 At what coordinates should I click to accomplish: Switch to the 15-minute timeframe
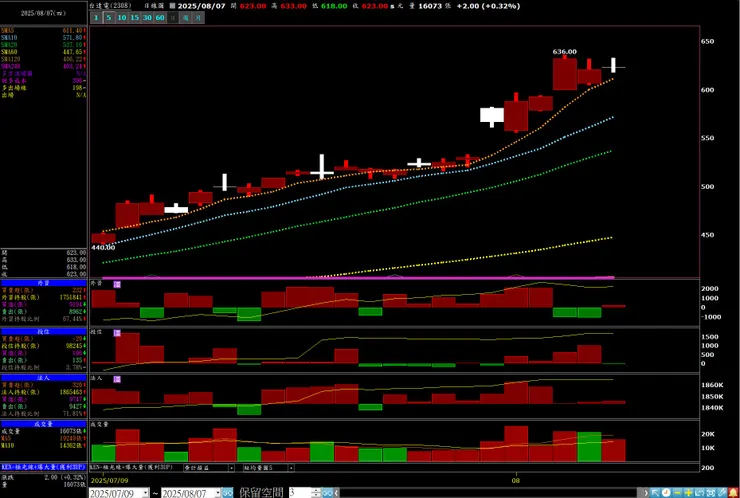pos(135,17)
